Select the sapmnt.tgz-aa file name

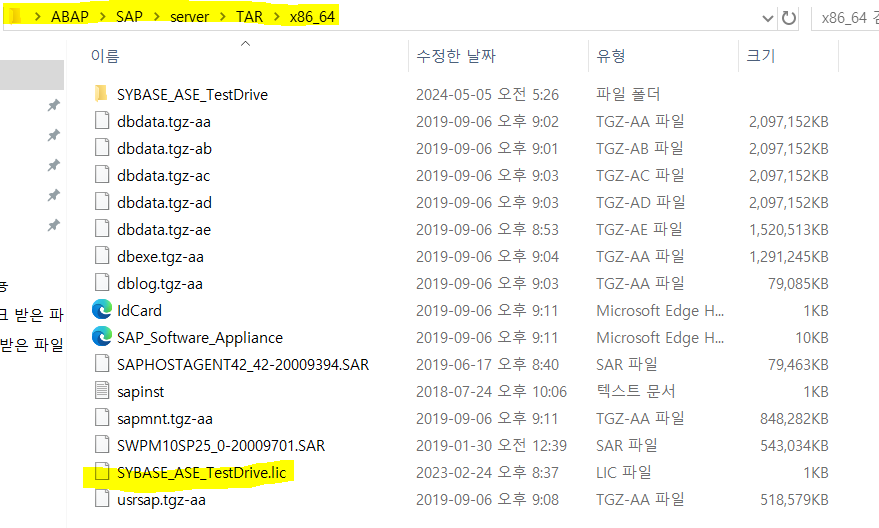coord(165,419)
